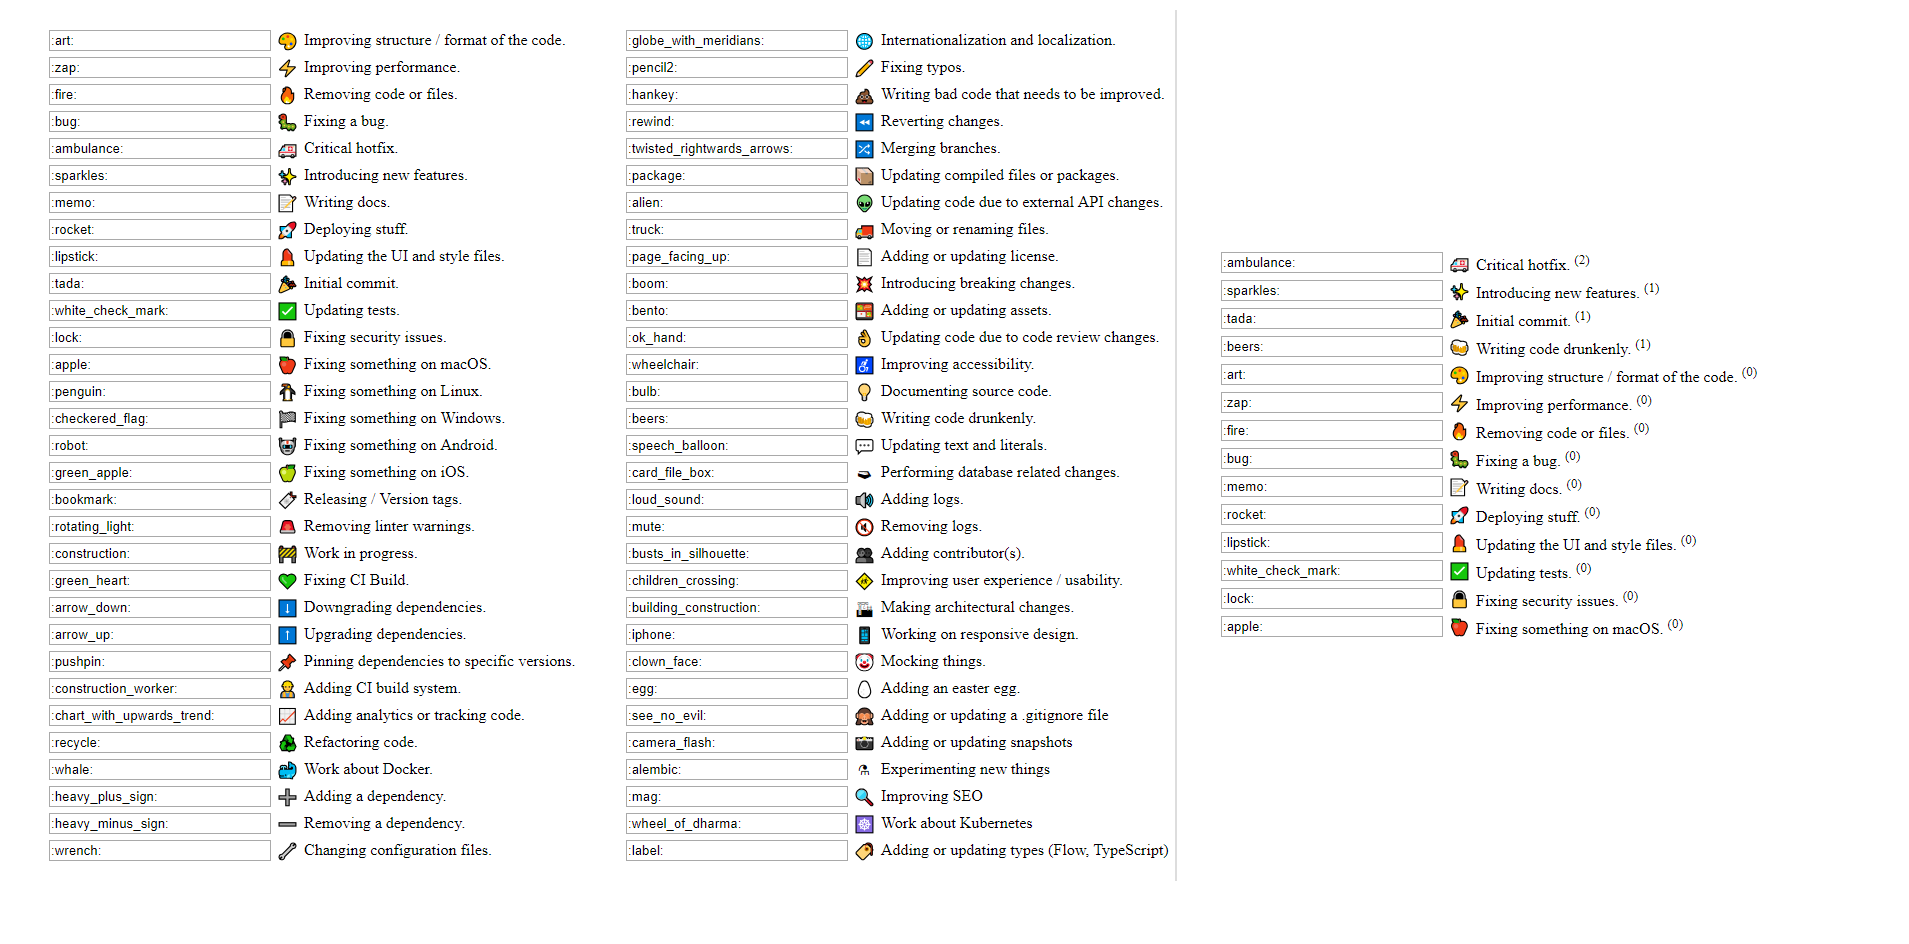The width and height of the screenshot is (1909, 944).
Task: Click the robot emoji for Android fixes
Action: point(287,446)
